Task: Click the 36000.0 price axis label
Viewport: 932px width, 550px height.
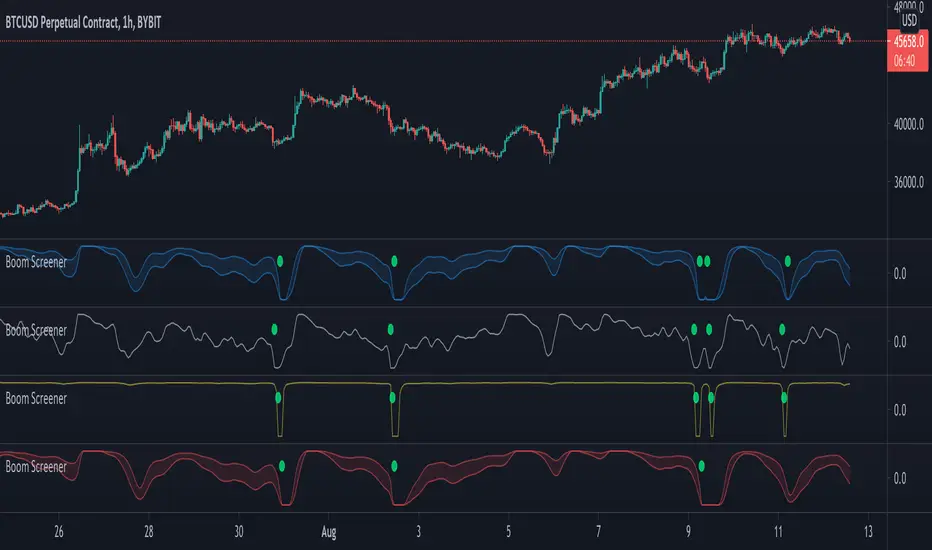Action: click(909, 183)
